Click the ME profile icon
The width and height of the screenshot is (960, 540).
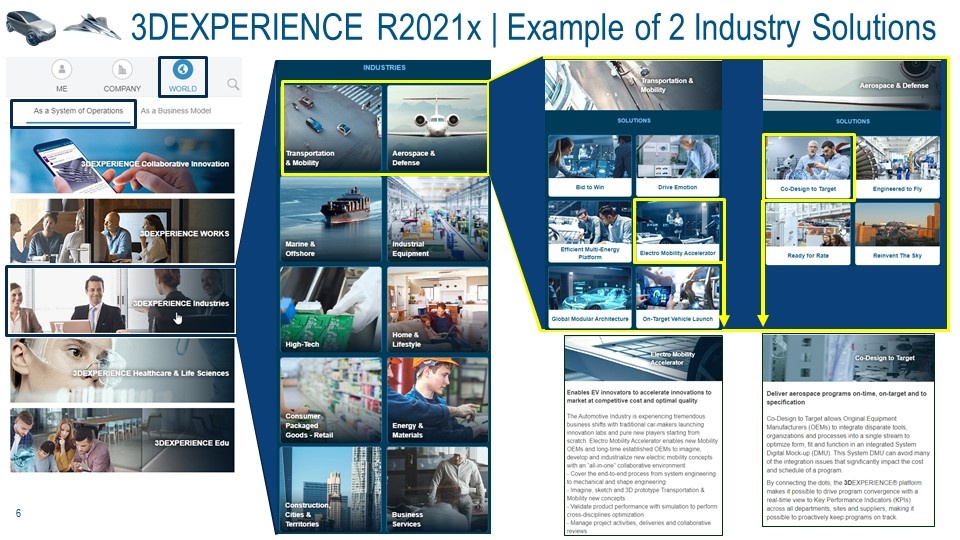[62, 70]
